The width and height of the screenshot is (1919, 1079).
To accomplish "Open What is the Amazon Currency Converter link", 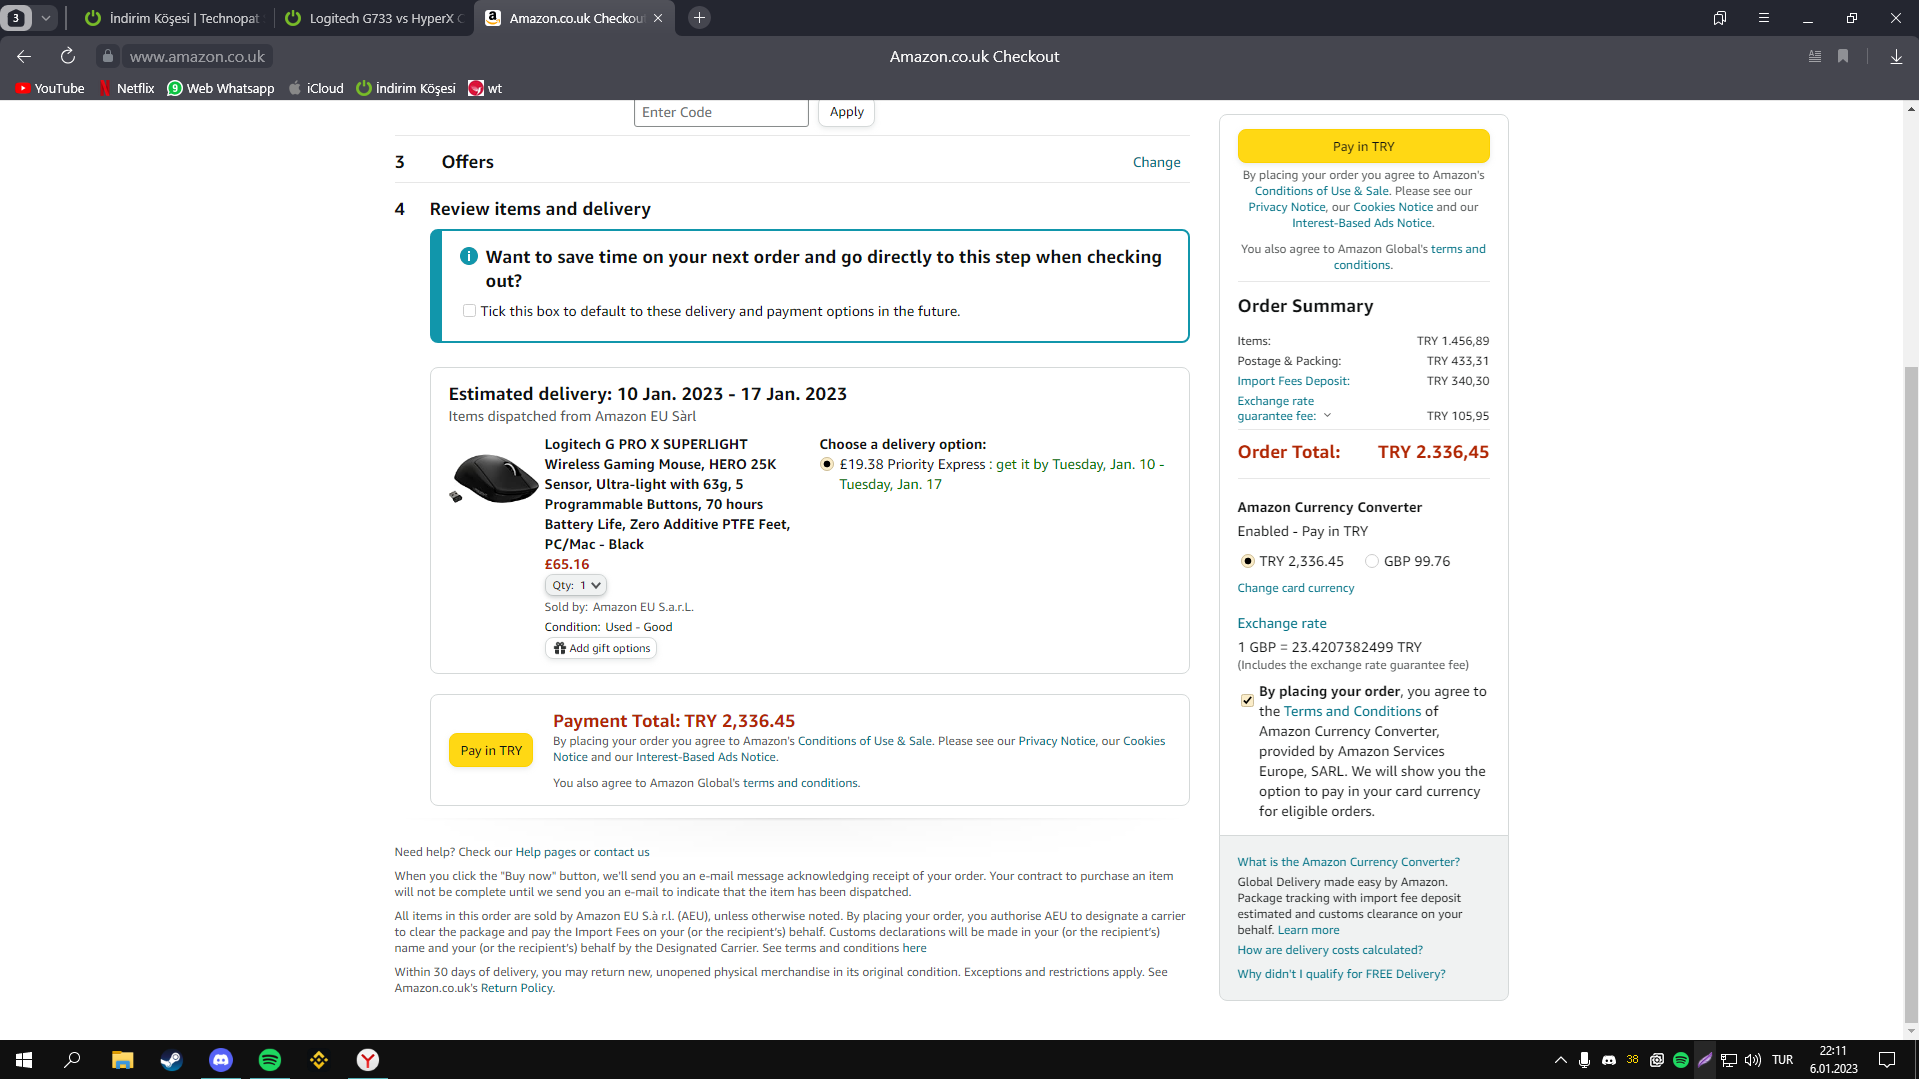I will coord(1348,862).
